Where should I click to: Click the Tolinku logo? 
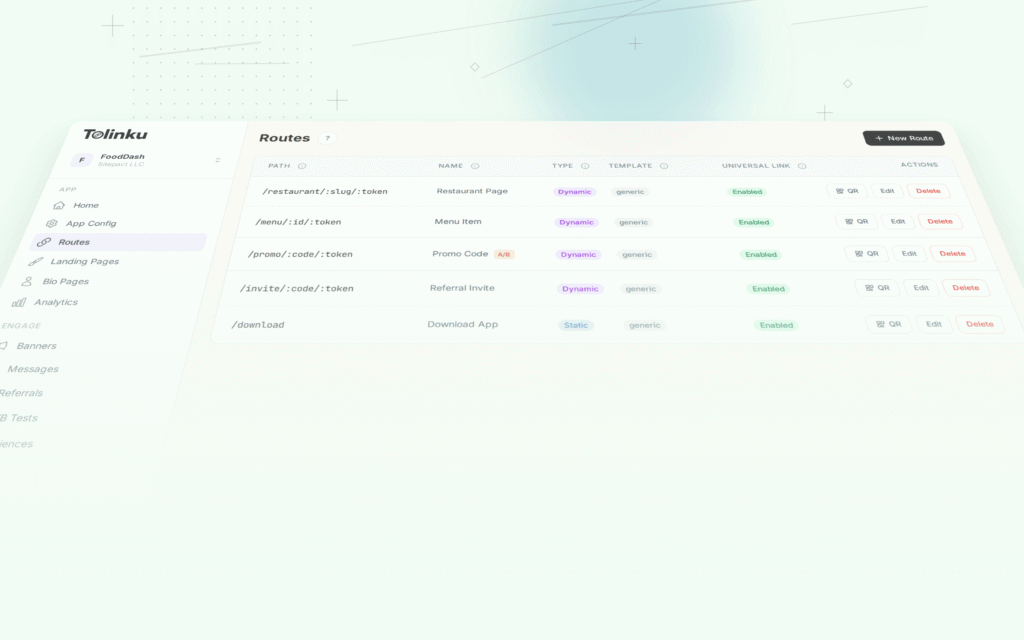click(115, 135)
